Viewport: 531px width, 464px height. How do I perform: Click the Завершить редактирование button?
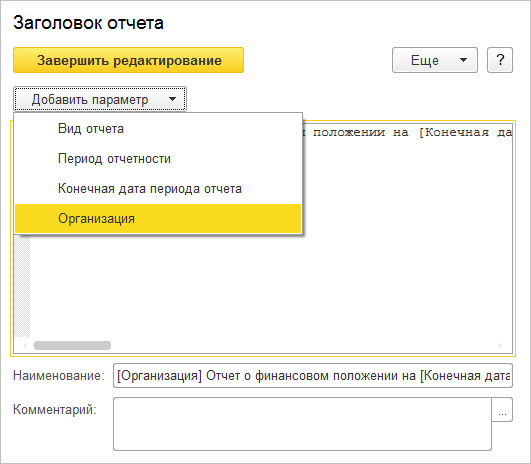coord(128,60)
